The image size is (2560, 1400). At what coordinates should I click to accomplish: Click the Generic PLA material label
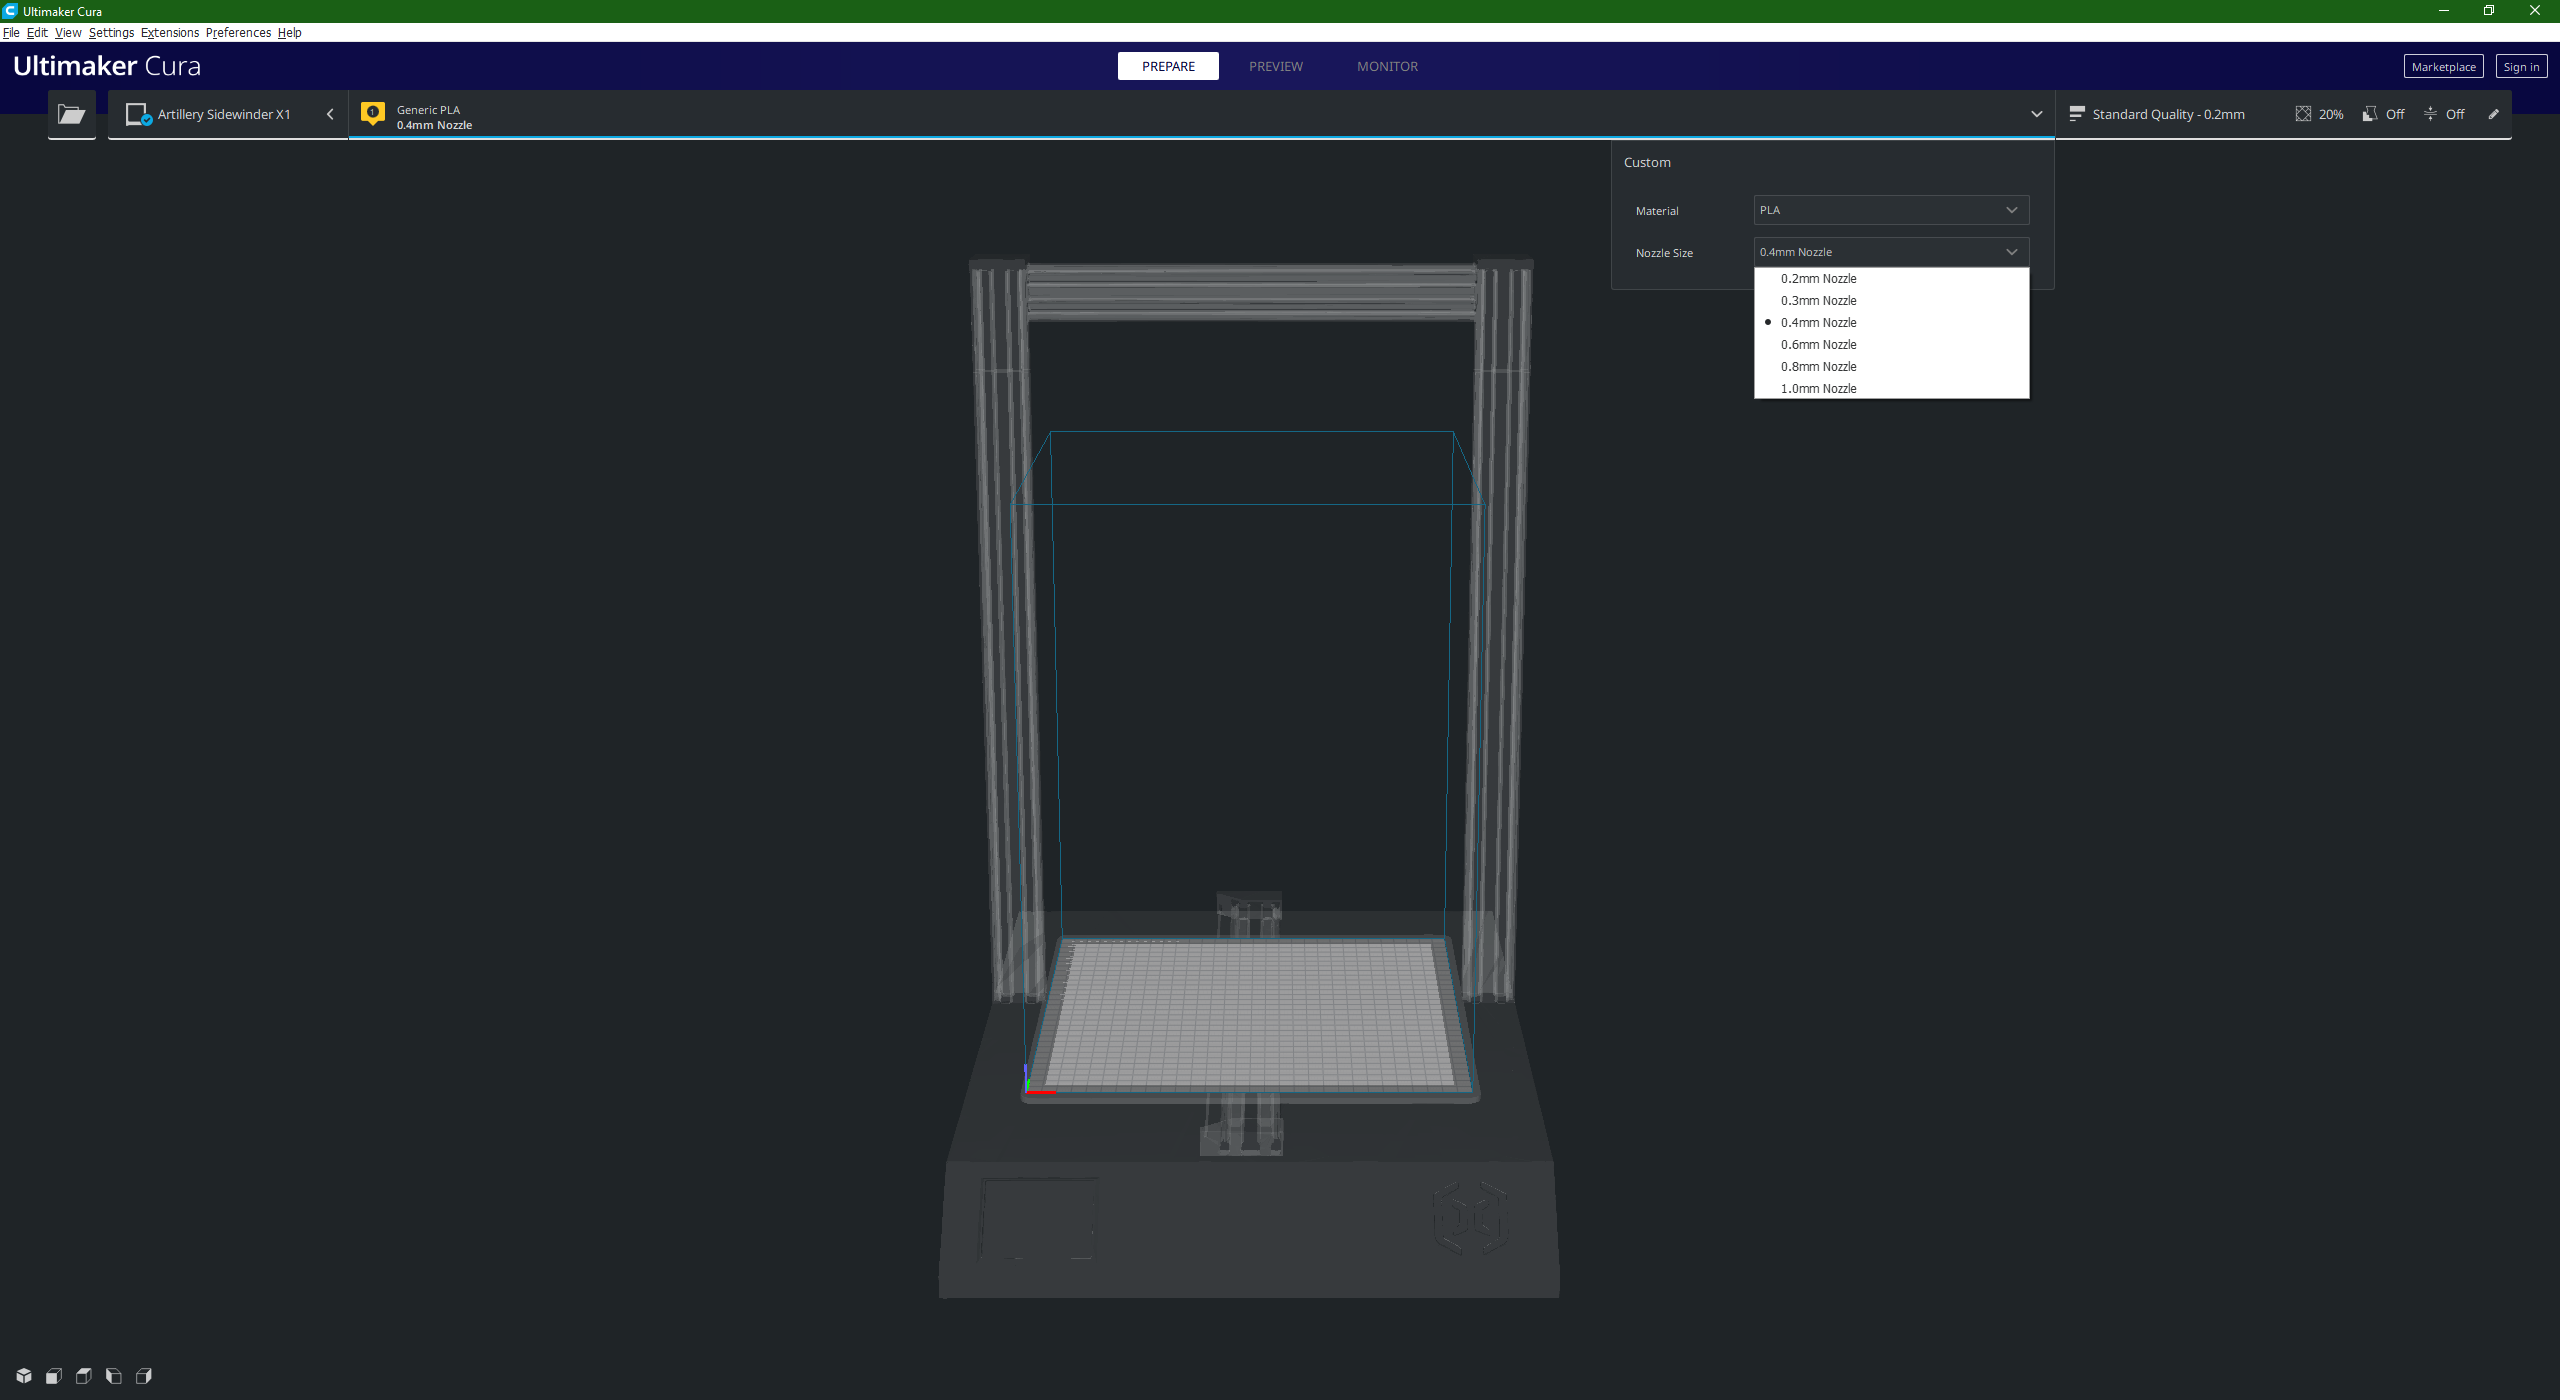click(428, 110)
